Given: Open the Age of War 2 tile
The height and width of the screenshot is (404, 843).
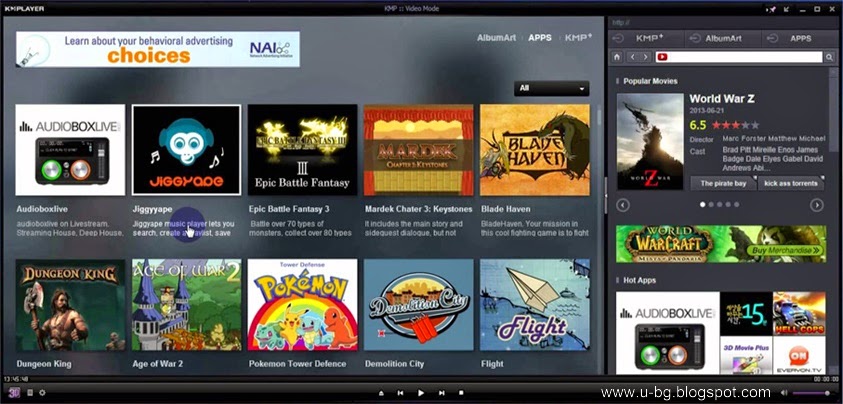Looking at the screenshot, I should (187, 304).
